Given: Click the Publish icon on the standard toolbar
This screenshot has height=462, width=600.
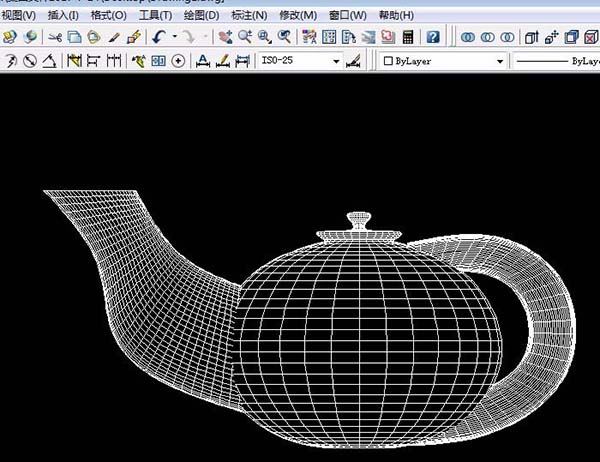Looking at the screenshot, I should click(10, 37).
